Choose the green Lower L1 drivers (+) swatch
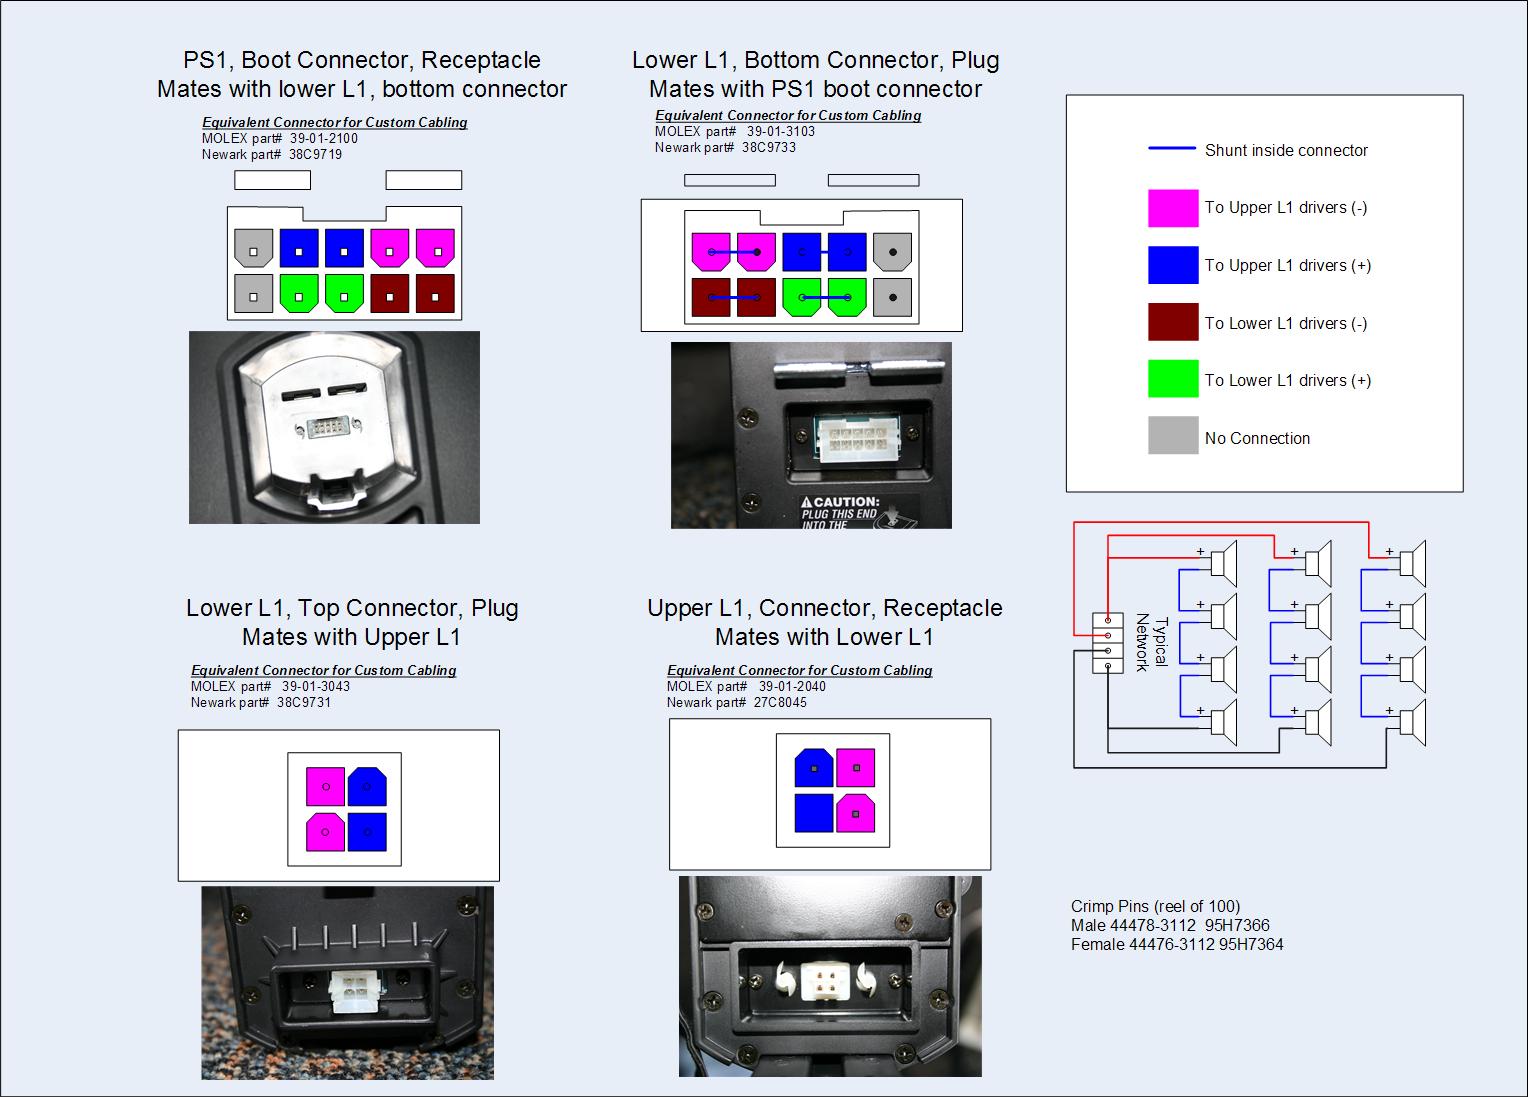1528x1097 pixels. [1173, 380]
